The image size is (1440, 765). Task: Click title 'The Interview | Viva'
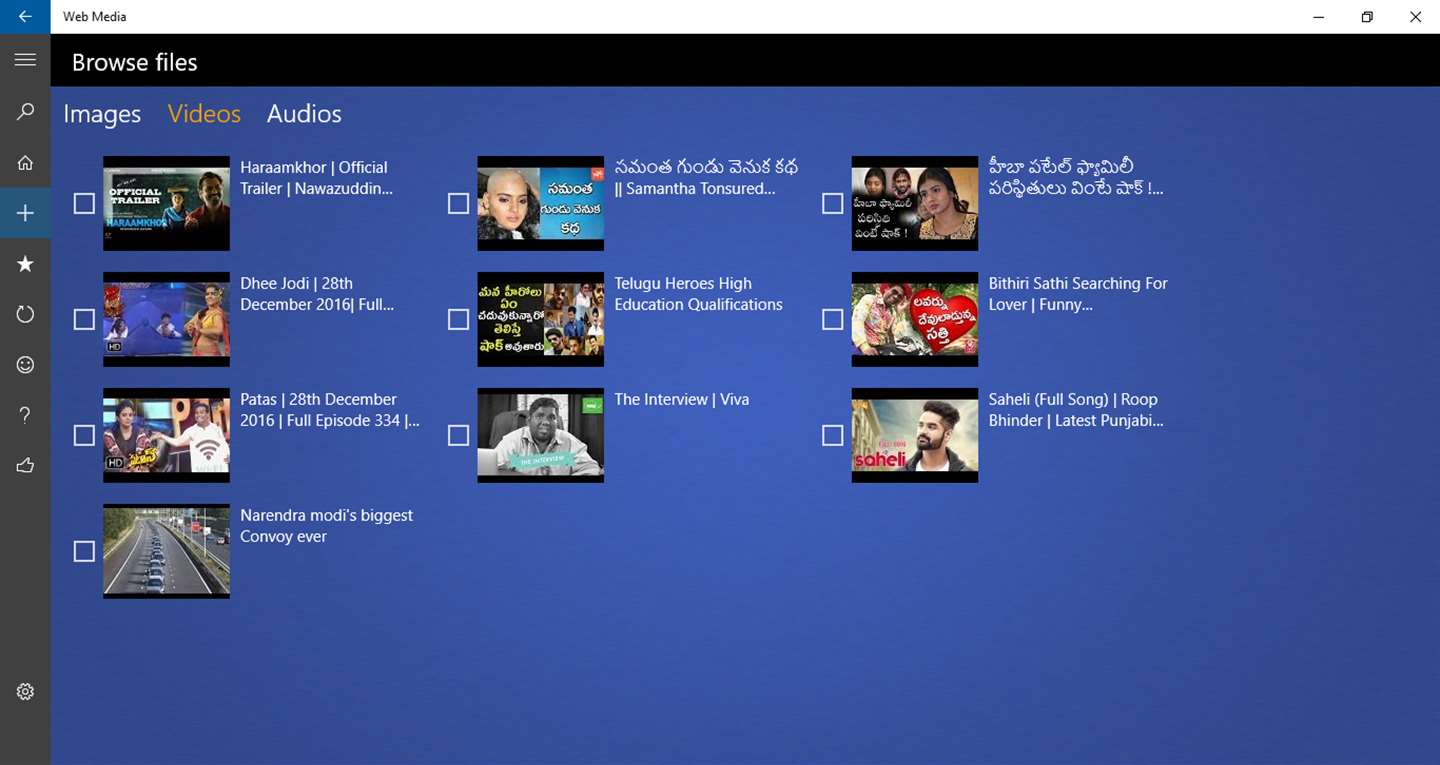pyautogui.click(x=681, y=399)
